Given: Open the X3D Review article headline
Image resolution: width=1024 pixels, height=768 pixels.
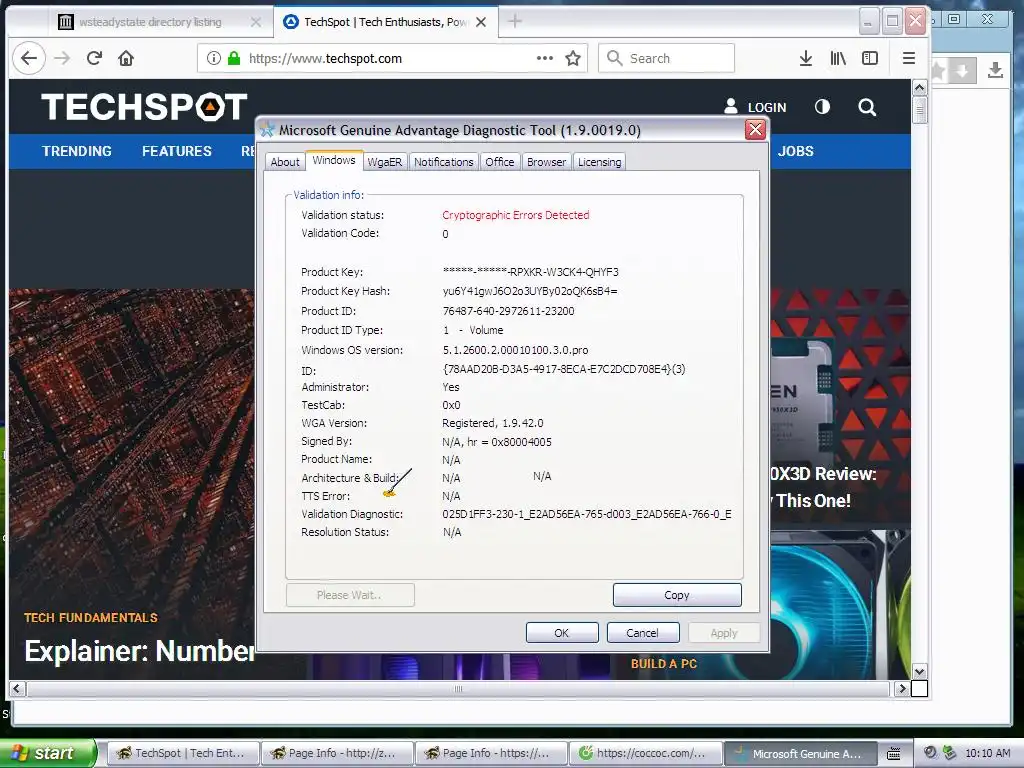Looking at the screenshot, I should (x=823, y=487).
